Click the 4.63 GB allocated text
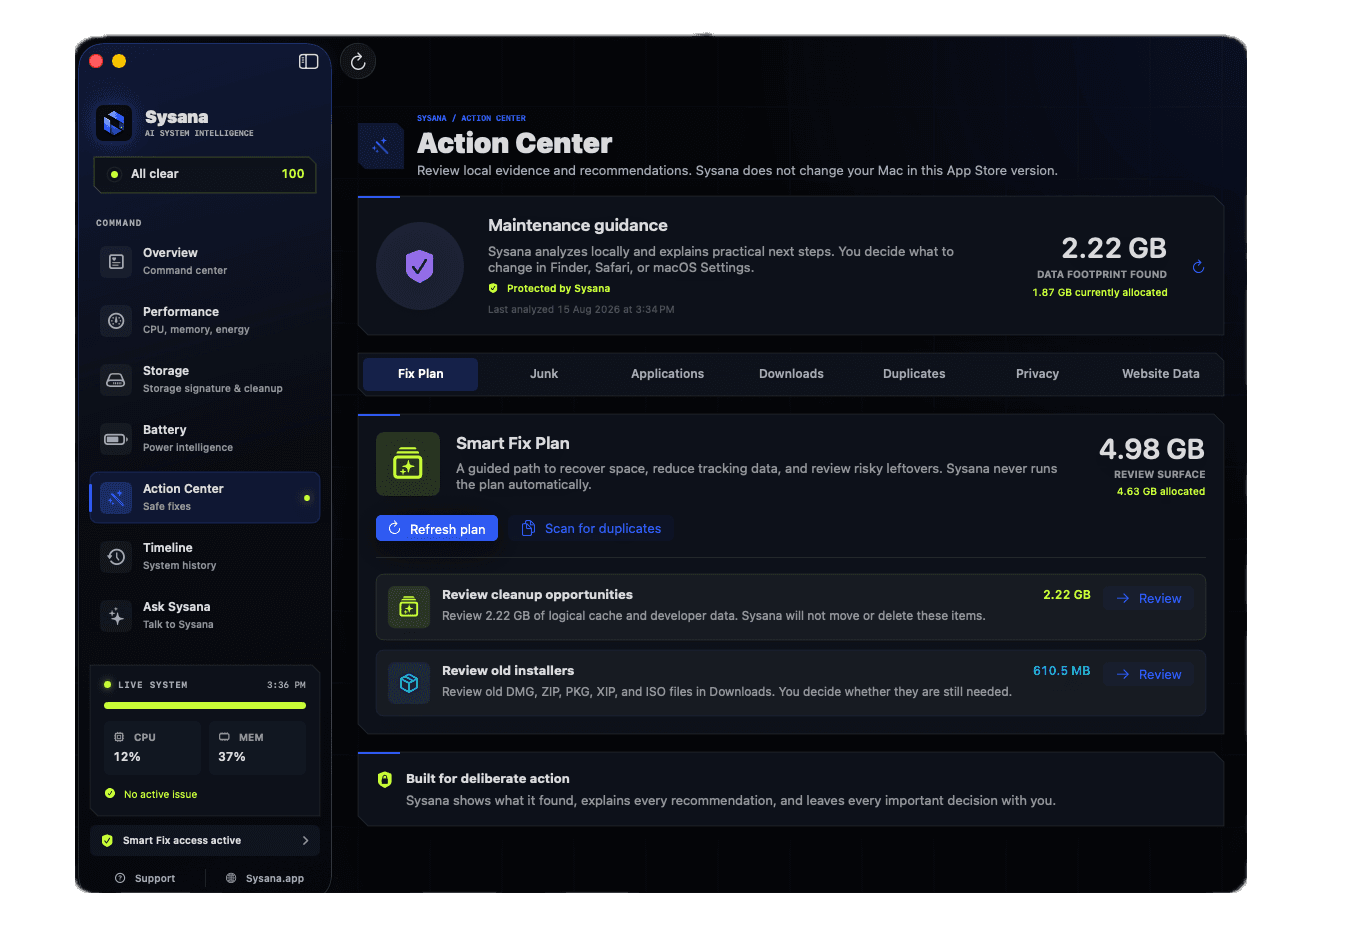Screen dimensions: 1361x927 click(x=1161, y=492)
